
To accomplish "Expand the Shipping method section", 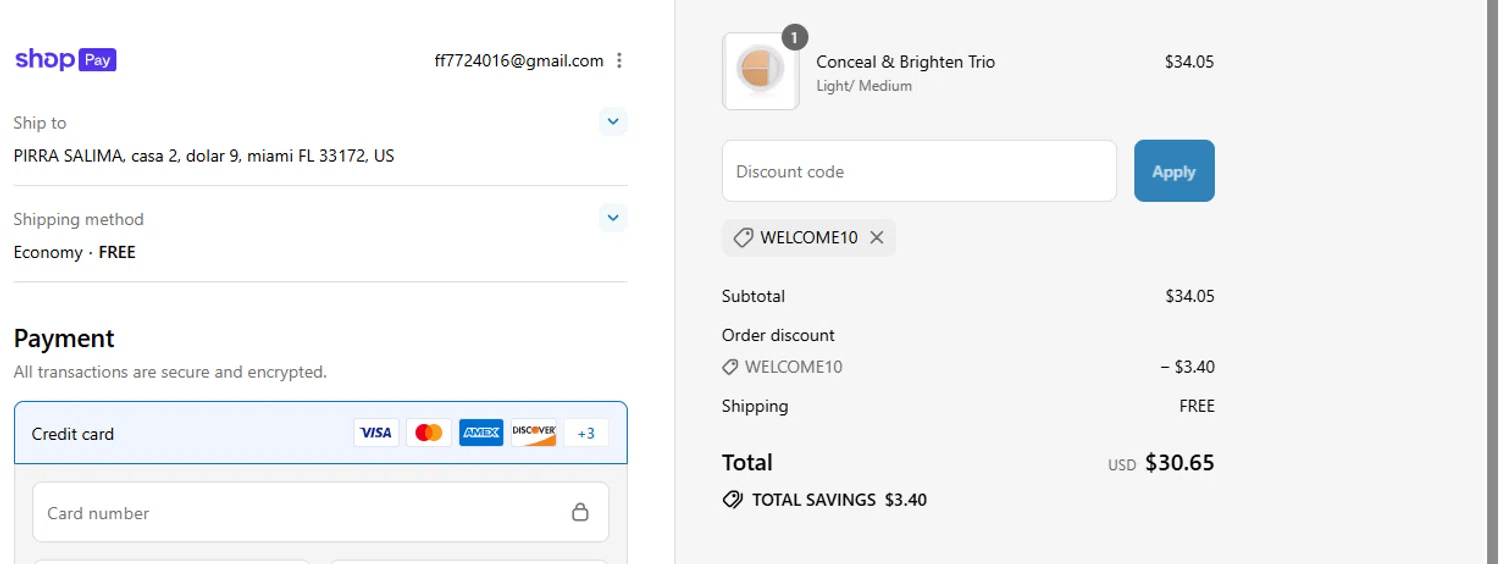I will [x=613, y=217].
